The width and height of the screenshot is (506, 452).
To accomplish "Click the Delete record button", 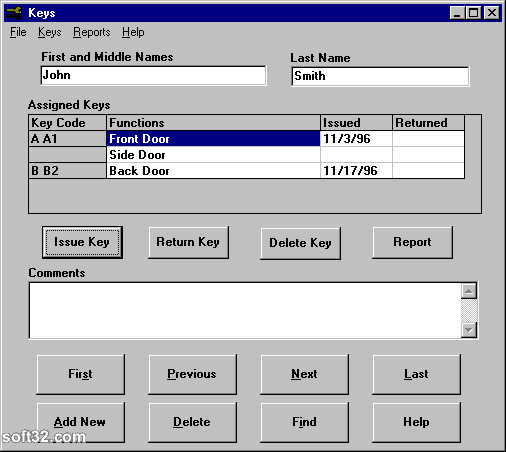I will point(192,422).
